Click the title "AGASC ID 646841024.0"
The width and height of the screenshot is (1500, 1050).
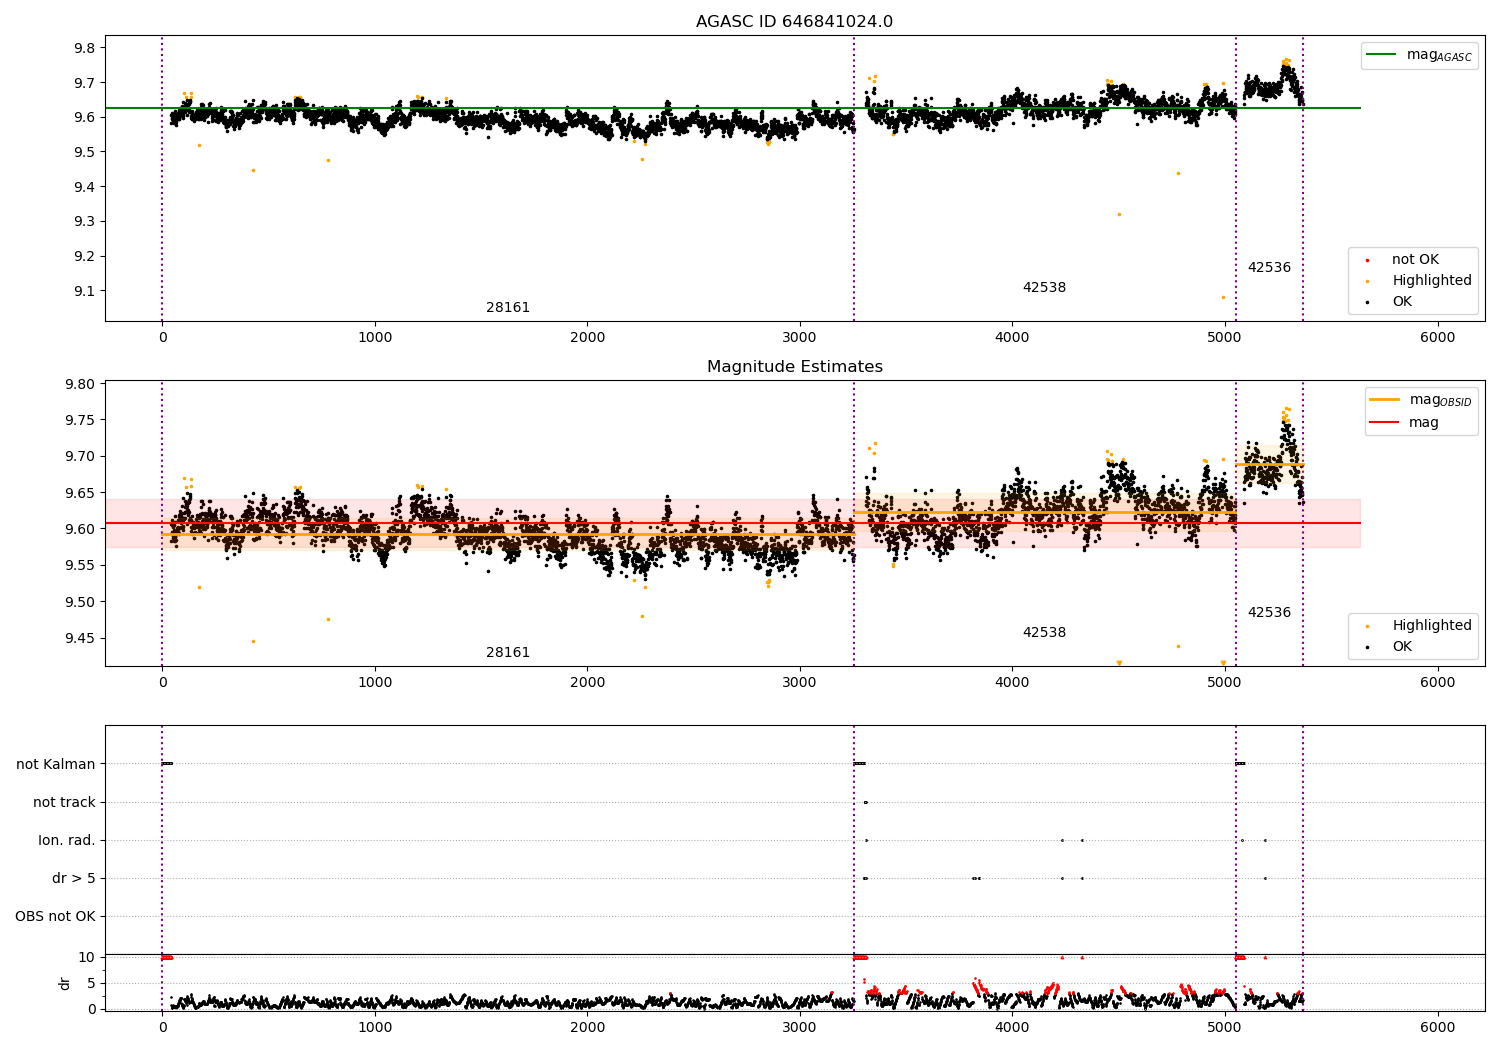coord(795,22)
